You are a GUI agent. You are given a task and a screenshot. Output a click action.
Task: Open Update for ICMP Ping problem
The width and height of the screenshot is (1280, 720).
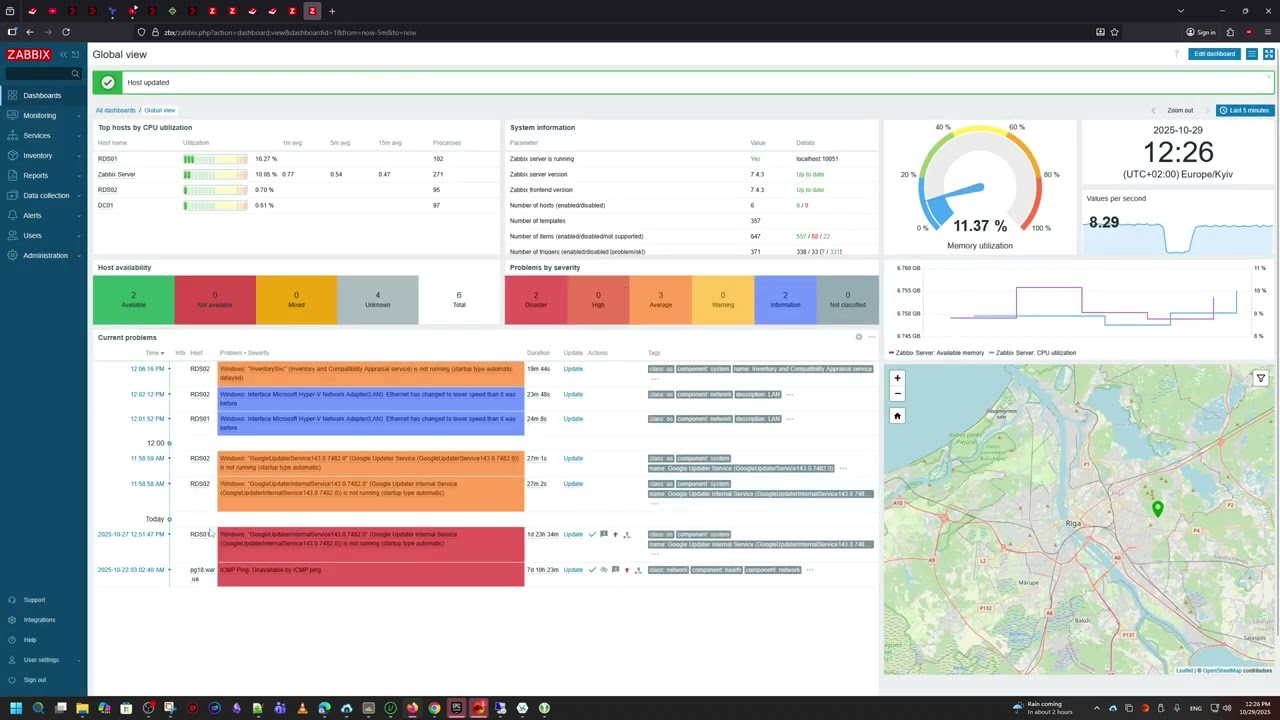tap(573, 570)
